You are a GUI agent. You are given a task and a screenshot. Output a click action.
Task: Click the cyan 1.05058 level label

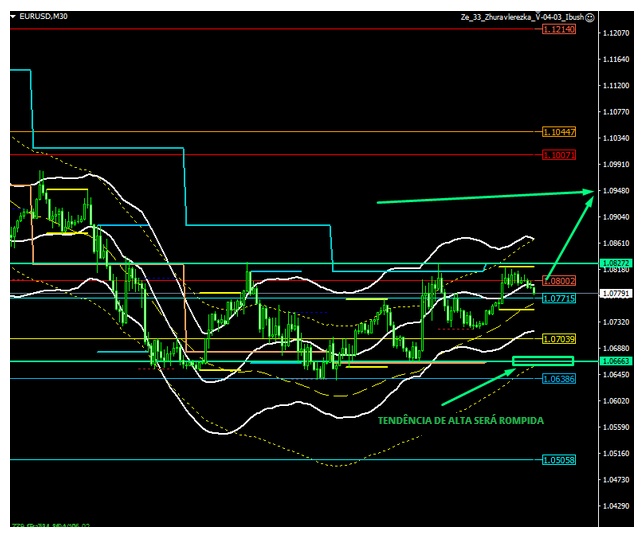[x=558, y=460]
